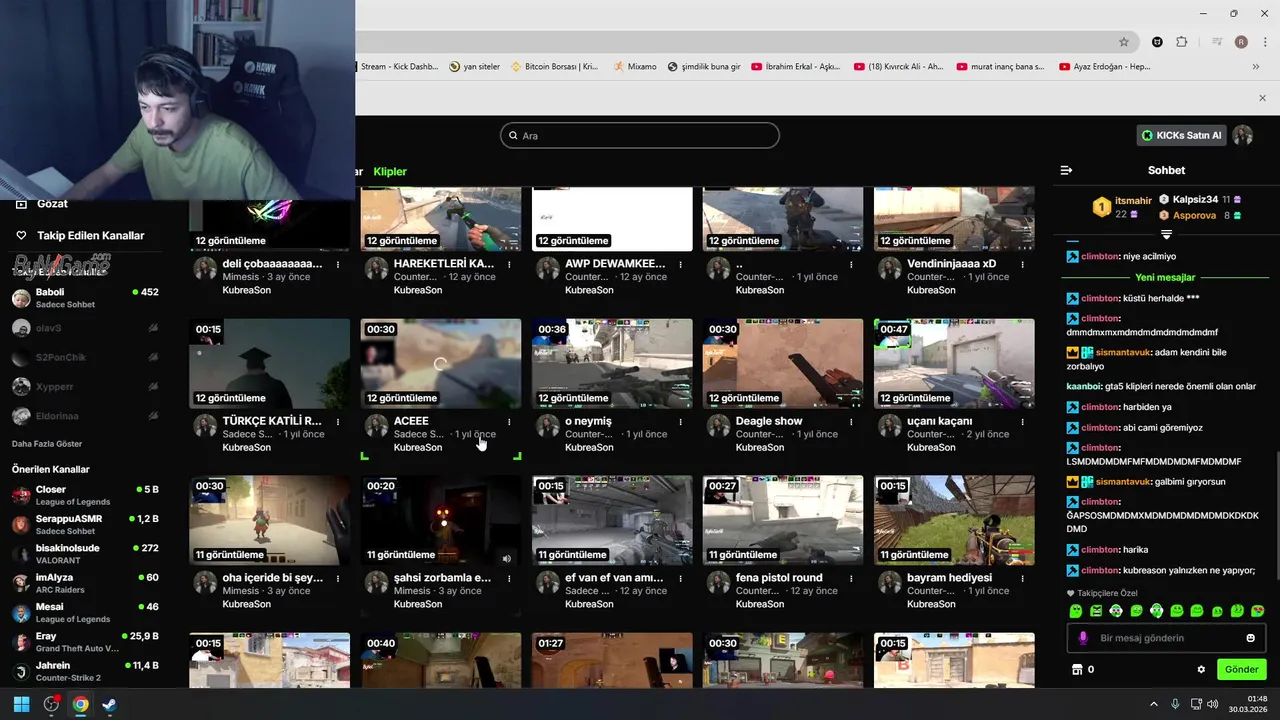
Task: Open Steam from the taskbar
Action: pos(109,704)
